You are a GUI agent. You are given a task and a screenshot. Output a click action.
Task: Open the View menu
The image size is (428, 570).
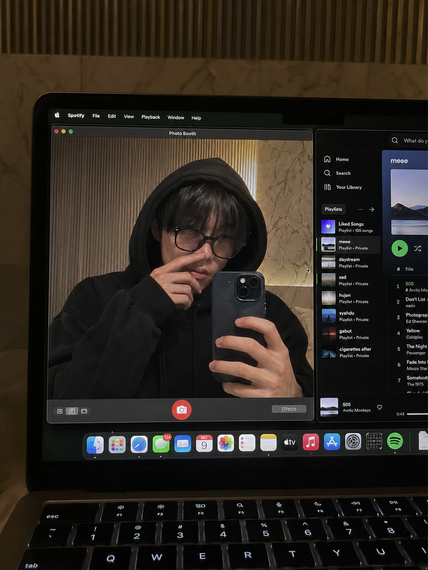pyautogui.click(x=129, y=116)
